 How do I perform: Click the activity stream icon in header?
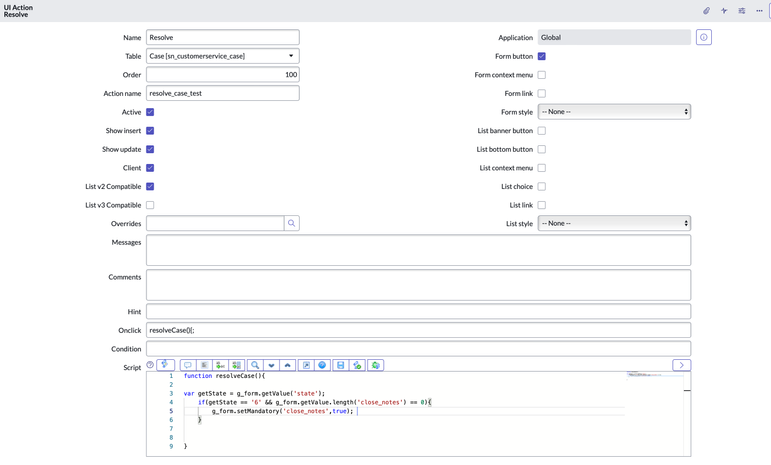coord(724,10)
